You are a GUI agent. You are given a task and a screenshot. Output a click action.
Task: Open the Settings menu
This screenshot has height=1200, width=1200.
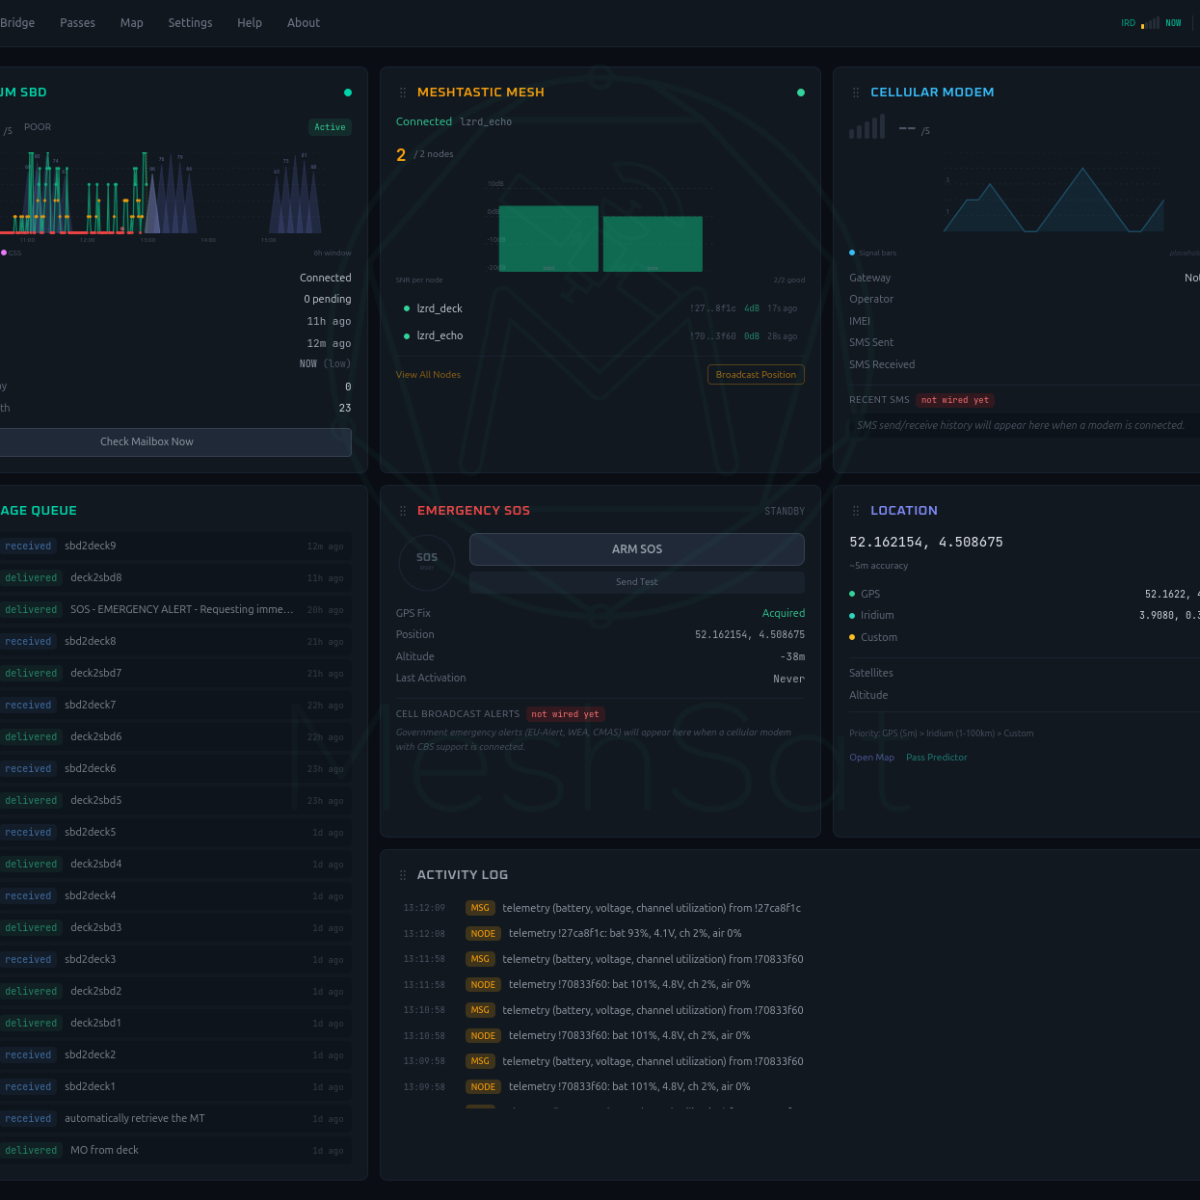tap(190, 23)
